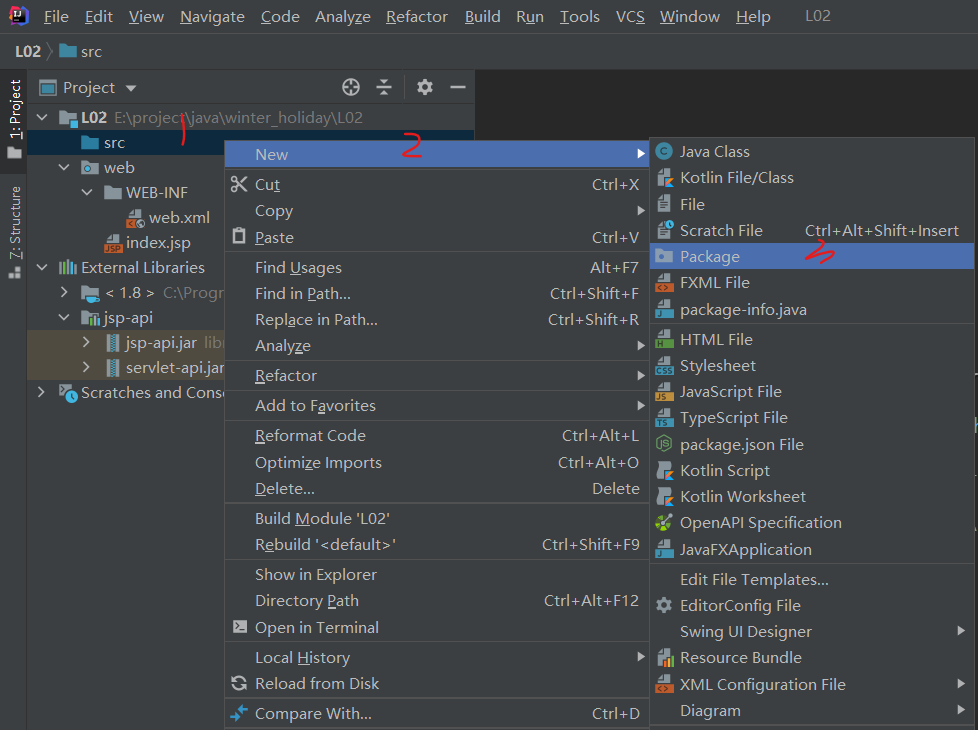Collapse the web folder node

pyautogui.click(x=64, y=167)
